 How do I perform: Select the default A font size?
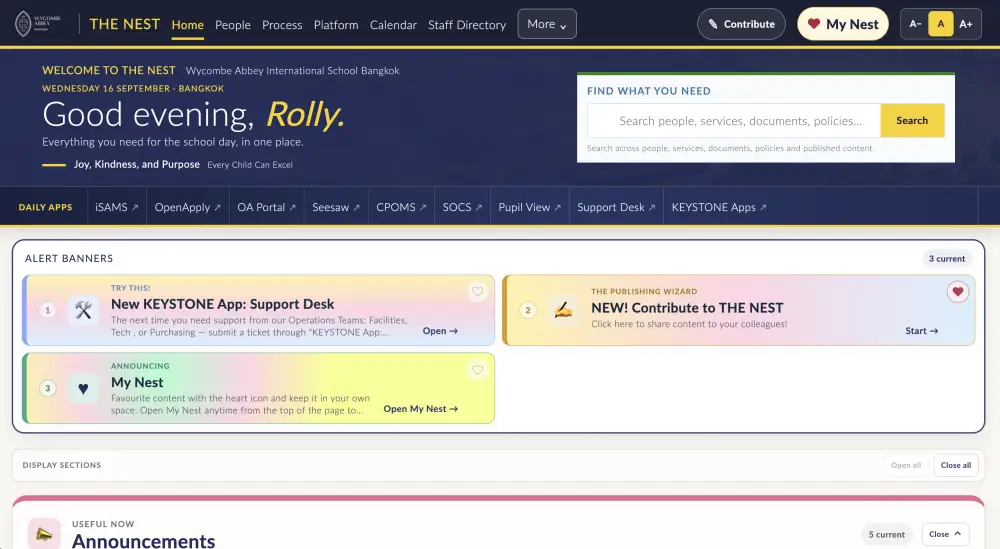pos(941,24)
